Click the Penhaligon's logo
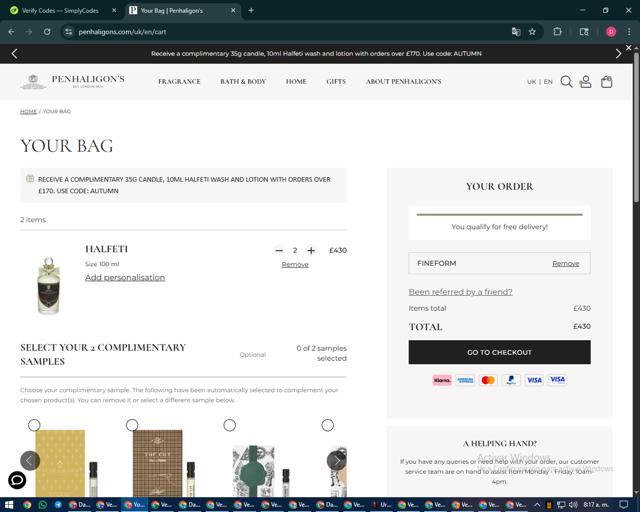The height and width of the screenshot is (512, 640). 73,81
